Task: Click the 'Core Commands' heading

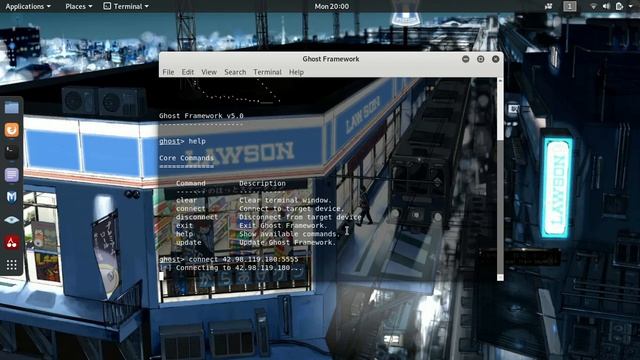Action: (187, 158)
